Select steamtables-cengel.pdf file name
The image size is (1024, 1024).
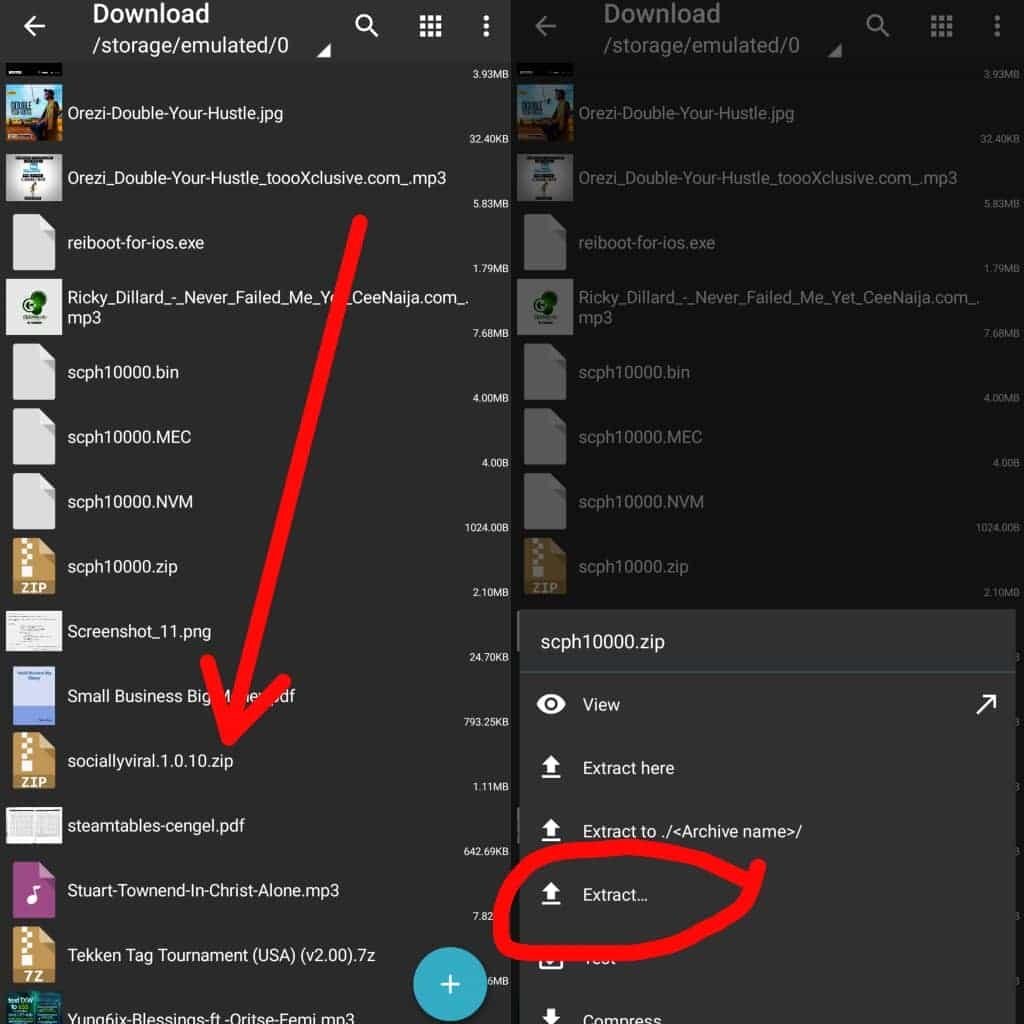(155, 825)
